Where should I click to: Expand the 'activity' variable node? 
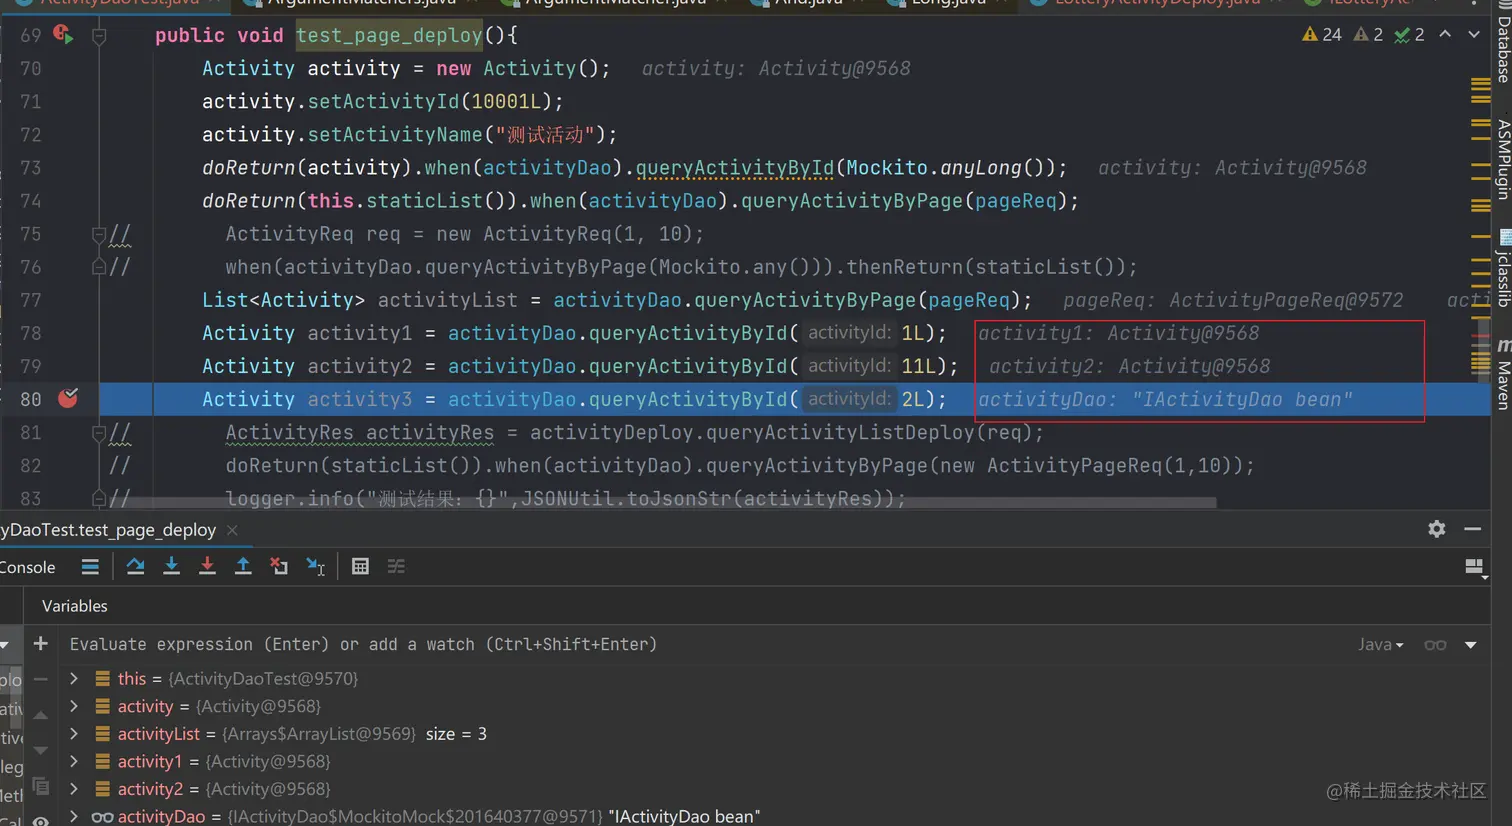[74, 706]
